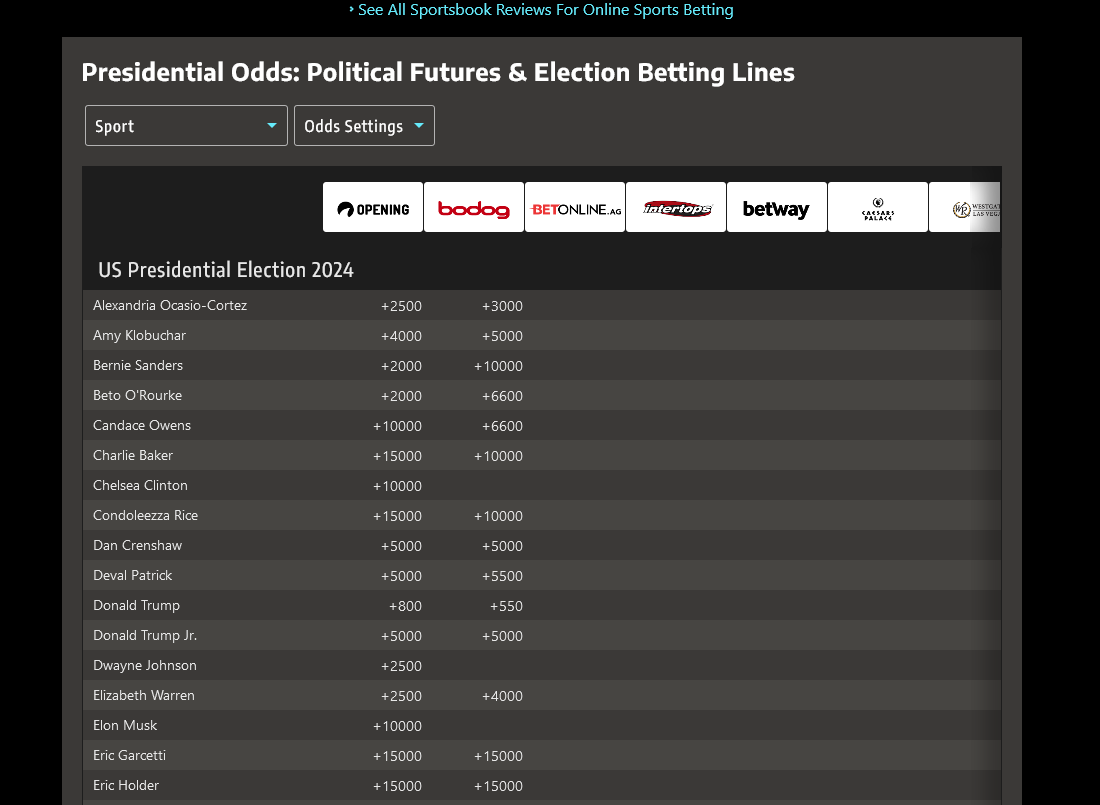Click Donald Trump row name
Image resolution: width=1100 pixels, height=805 pixels.
click(x=136, y=606)
